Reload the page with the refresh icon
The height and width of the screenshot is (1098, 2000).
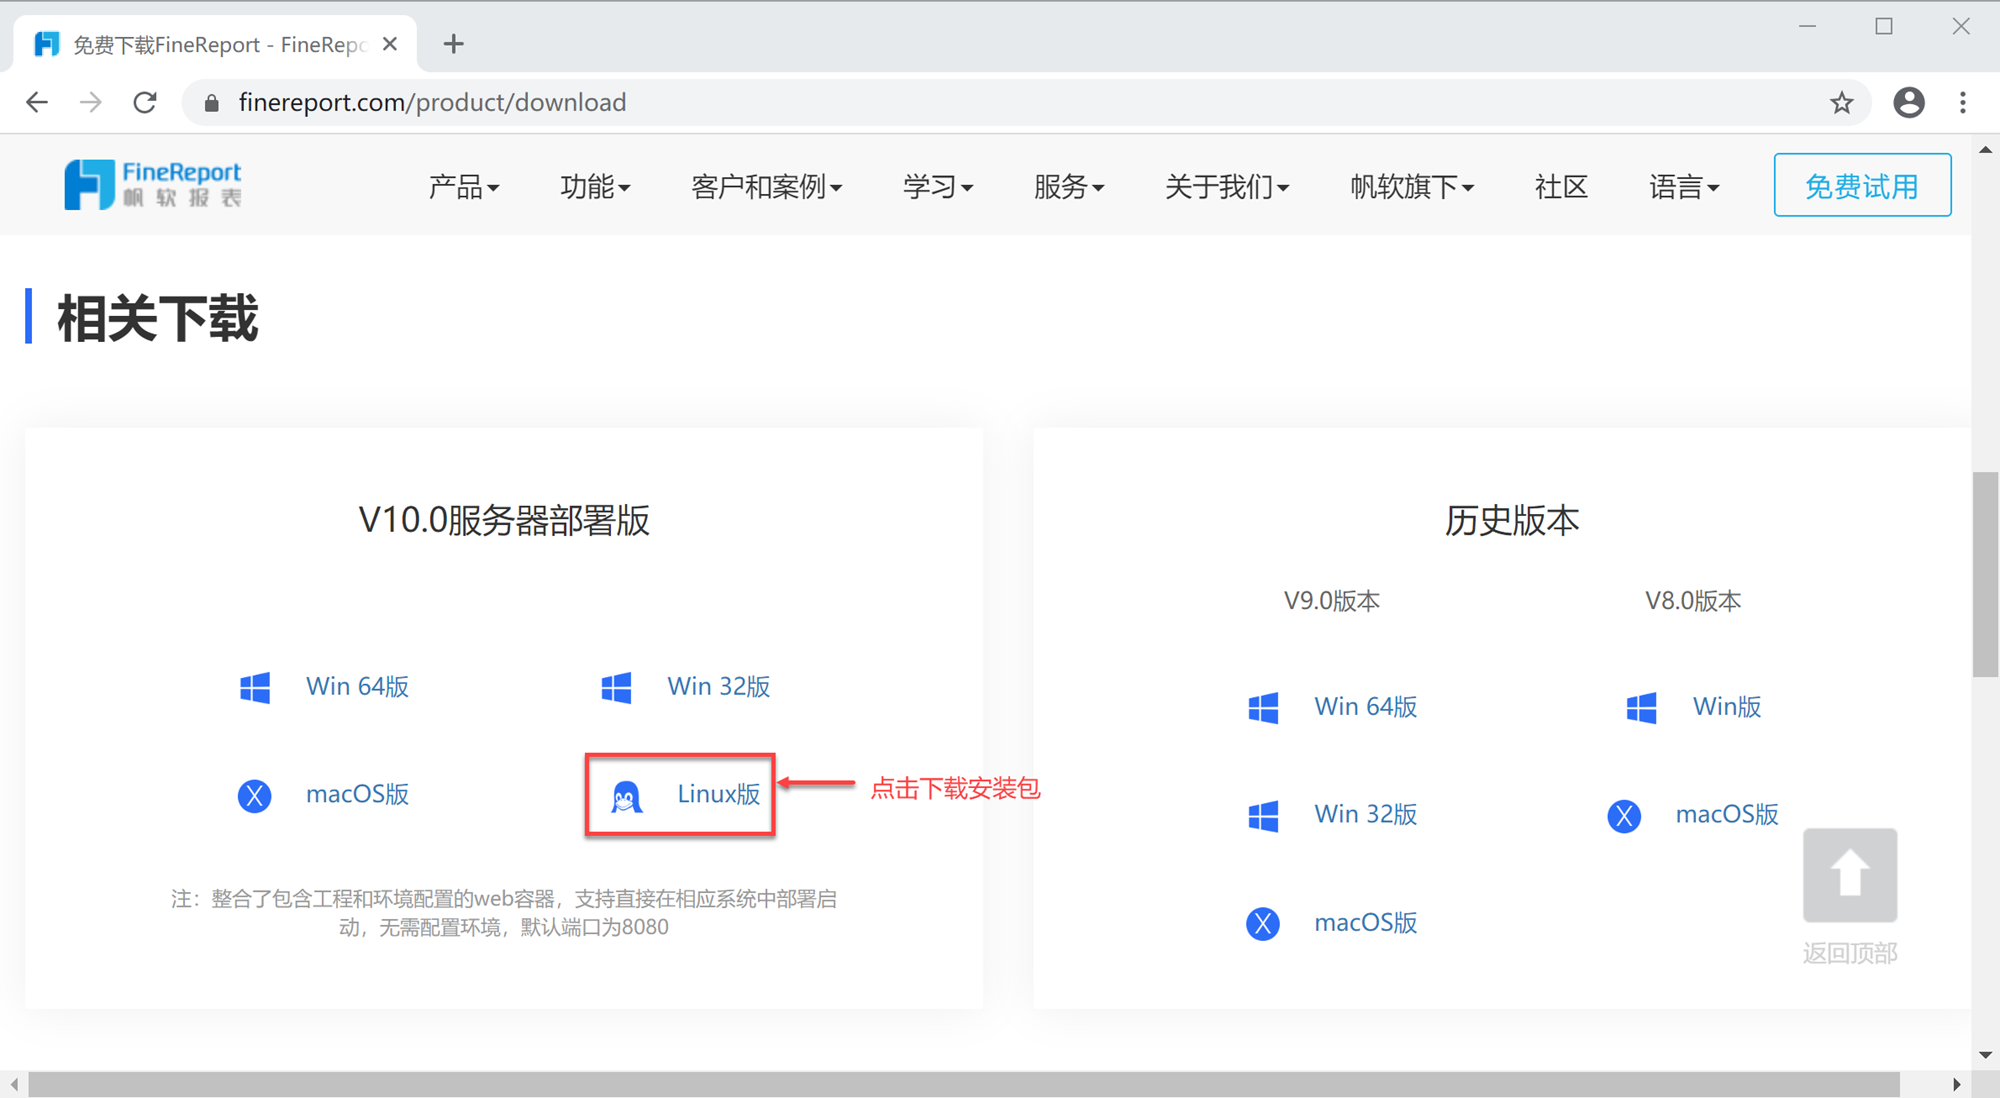pos(145,102)
